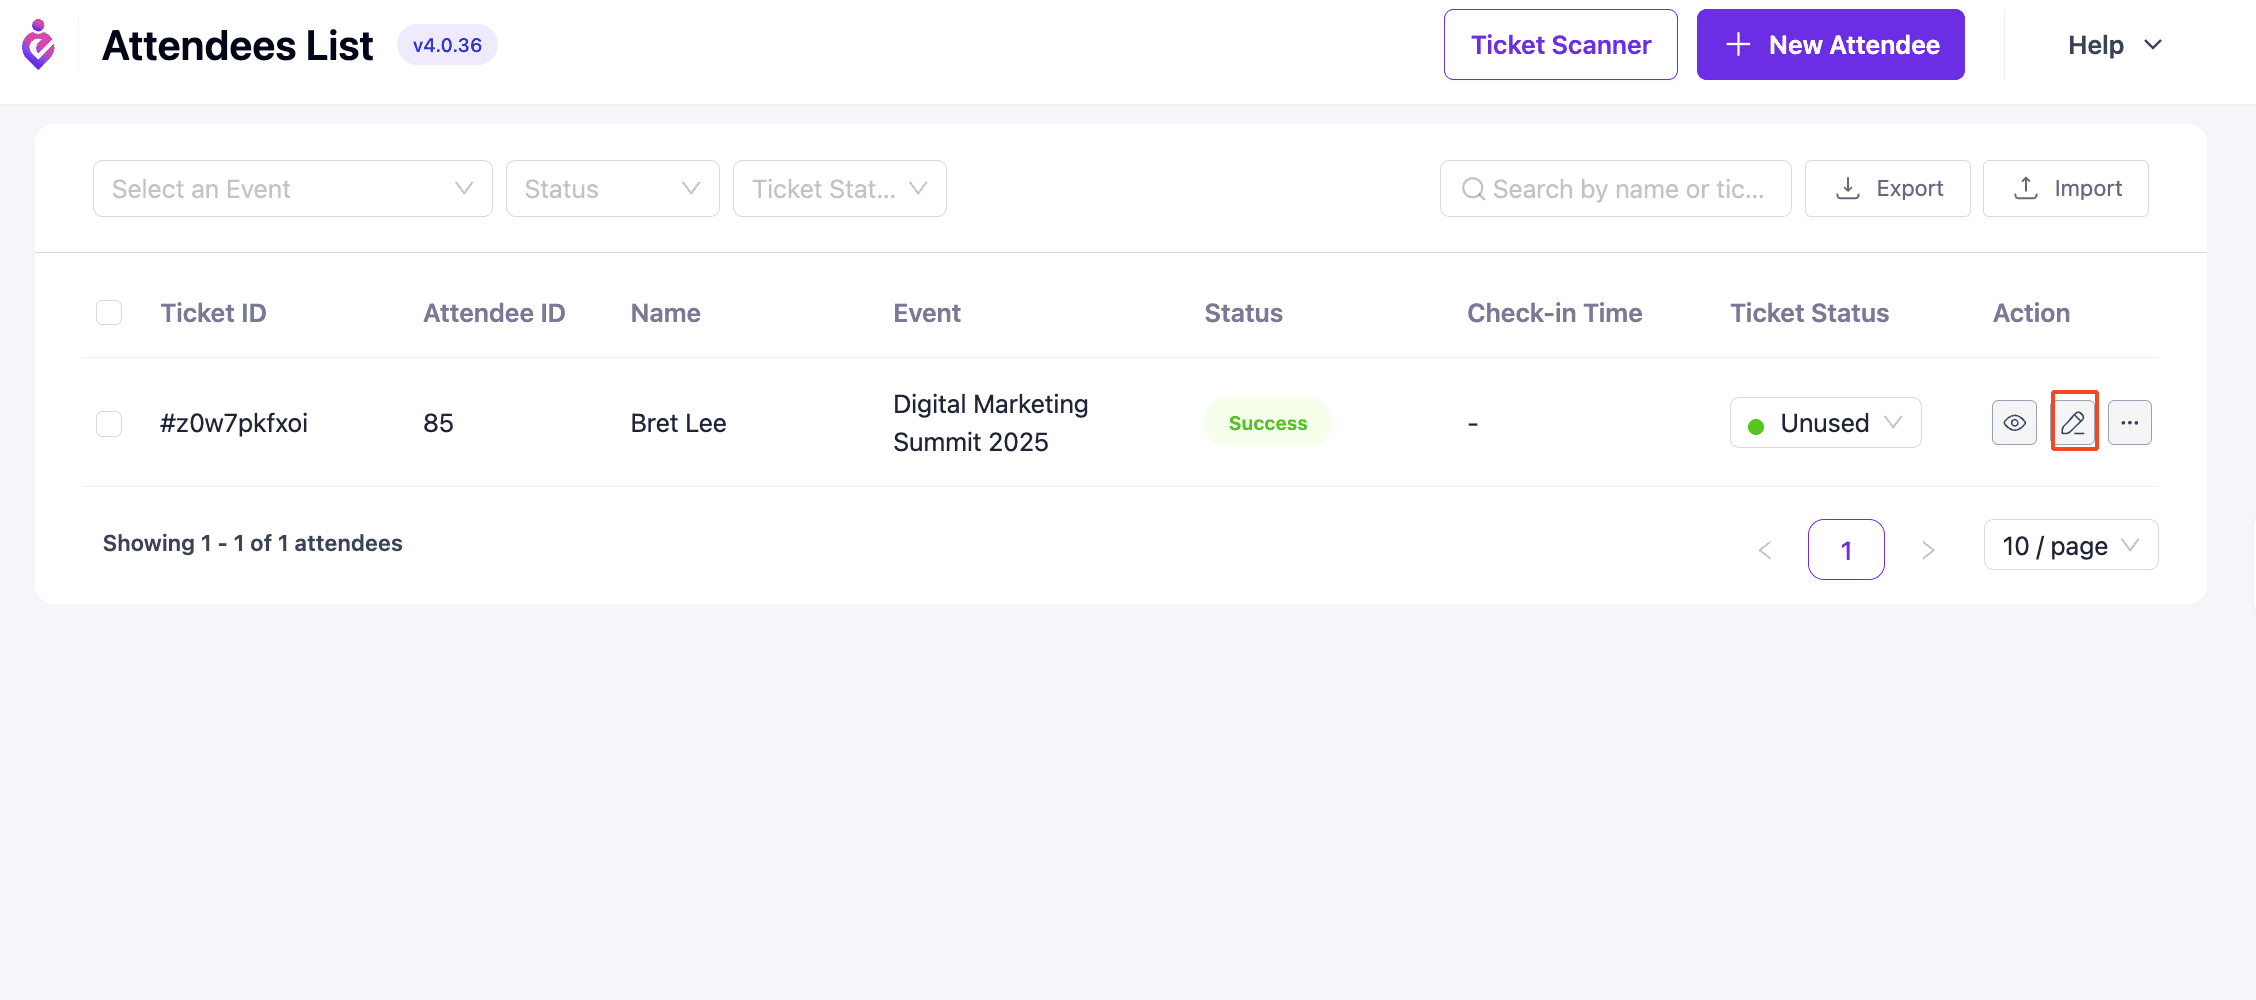The width and height of the screenshot is (2256, 1000).
Task: Open more actions menu for Bret Lee
Action: pyautogui.click(x=2130, y=423)
